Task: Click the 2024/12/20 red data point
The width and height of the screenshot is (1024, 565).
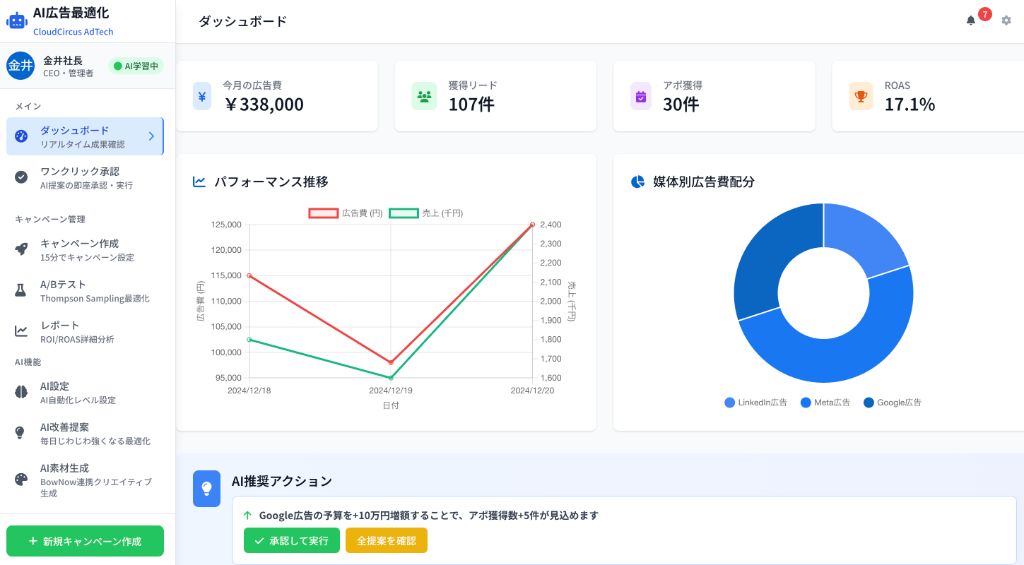Action: tap(532, 225)
